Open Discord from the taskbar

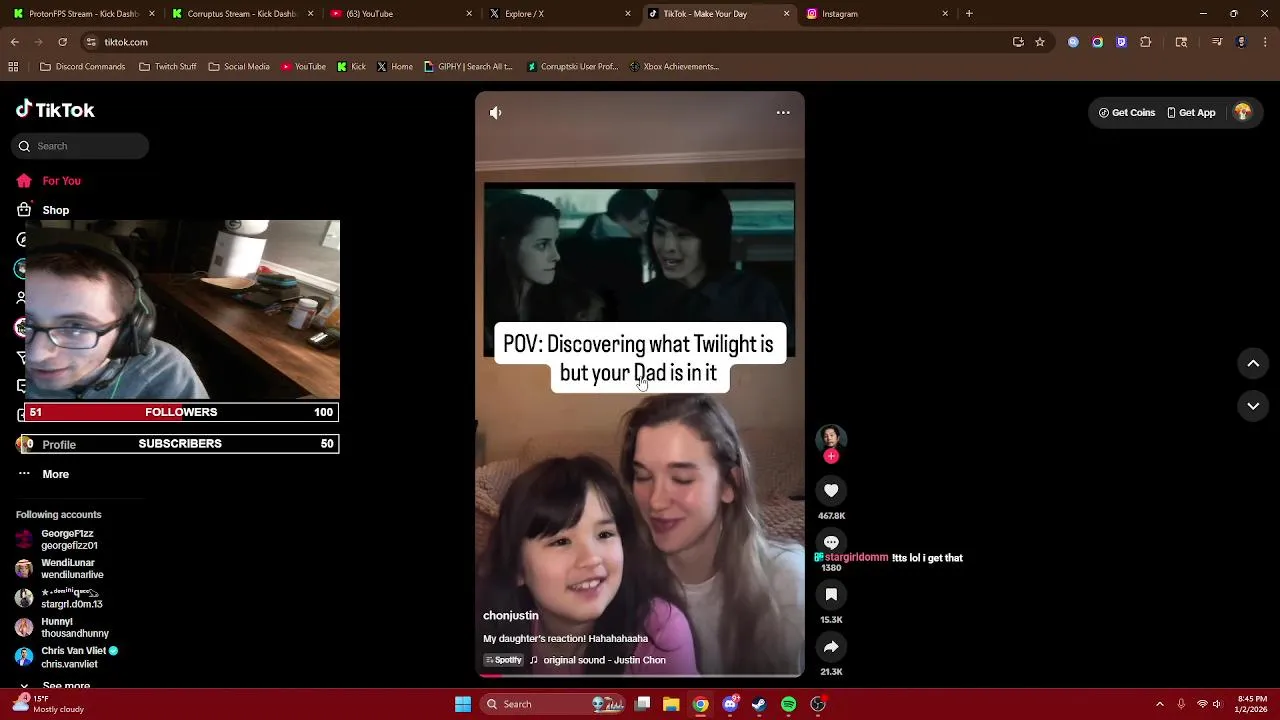[x=730, y=704]
